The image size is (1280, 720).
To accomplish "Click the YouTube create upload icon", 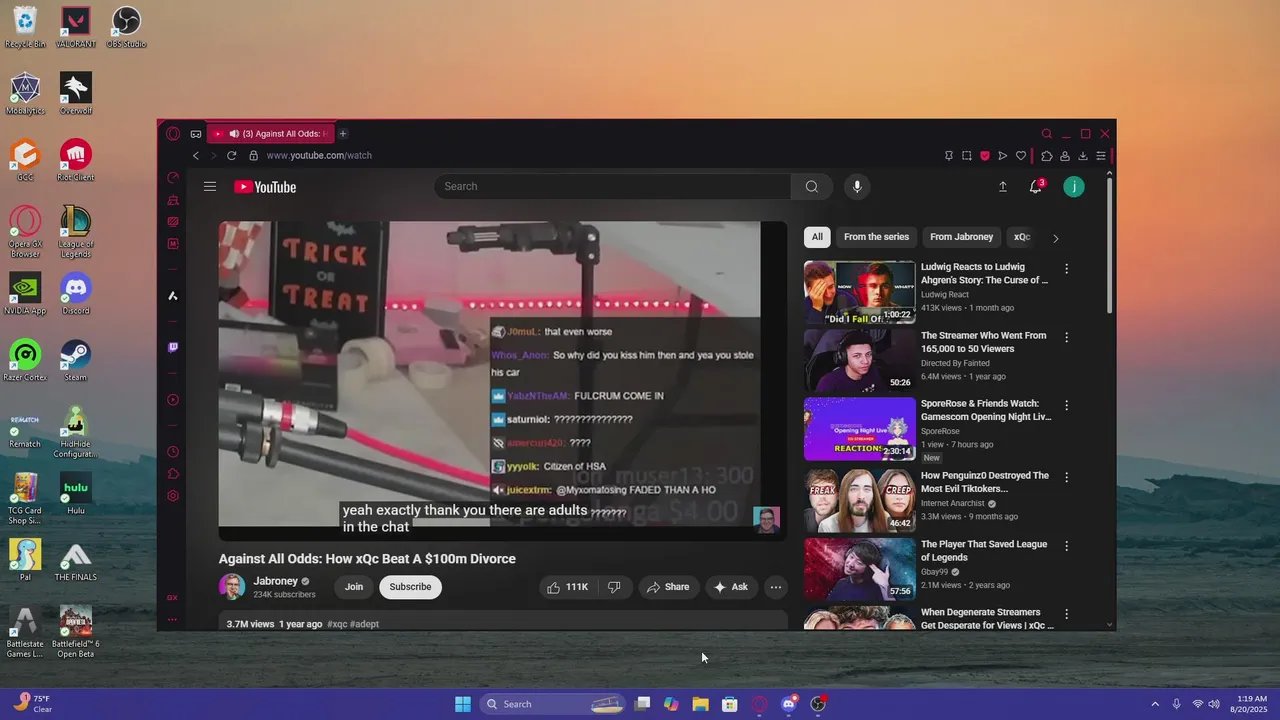I will [x=1002, y=187].
